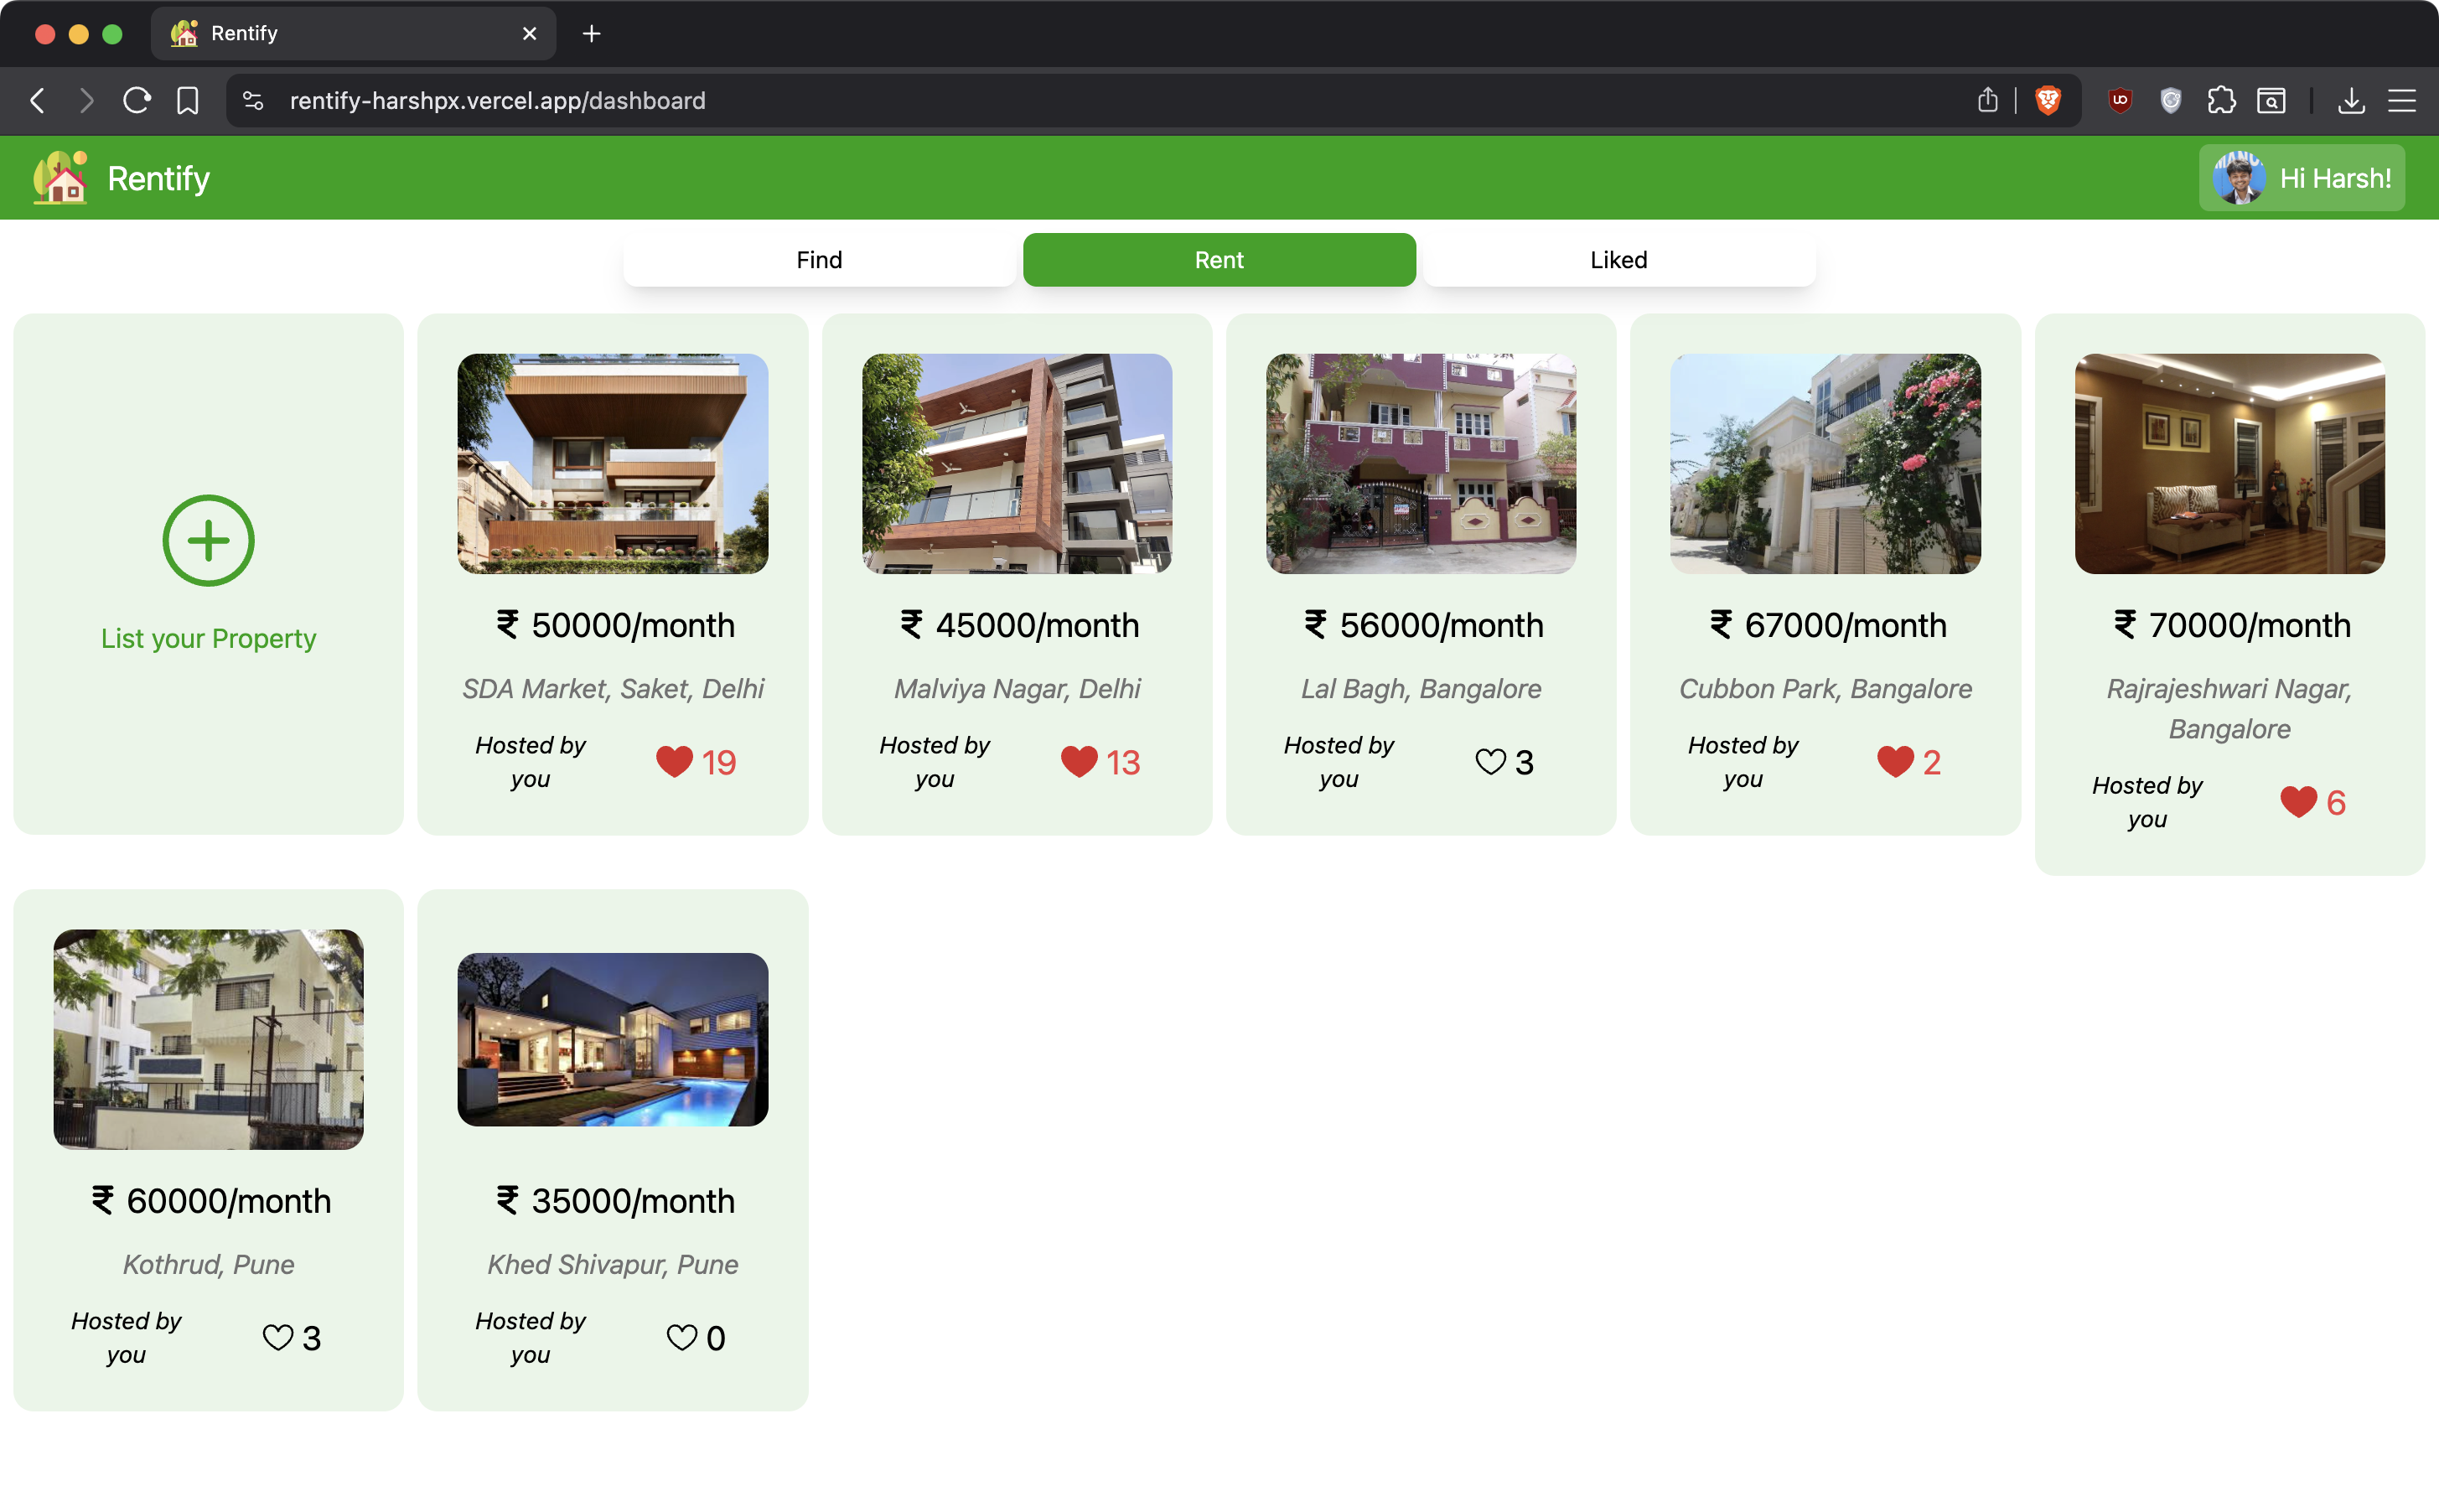Open Brave Shields lion icon
This screenshot has width=2439, height=1512.
(2047, 100)
